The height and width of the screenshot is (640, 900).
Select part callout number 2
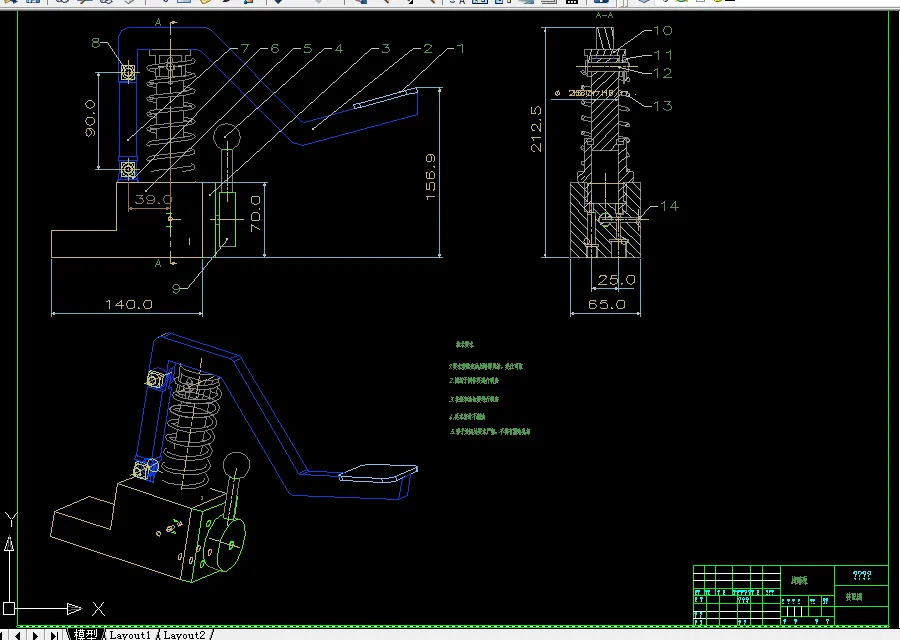pos(428,48)
